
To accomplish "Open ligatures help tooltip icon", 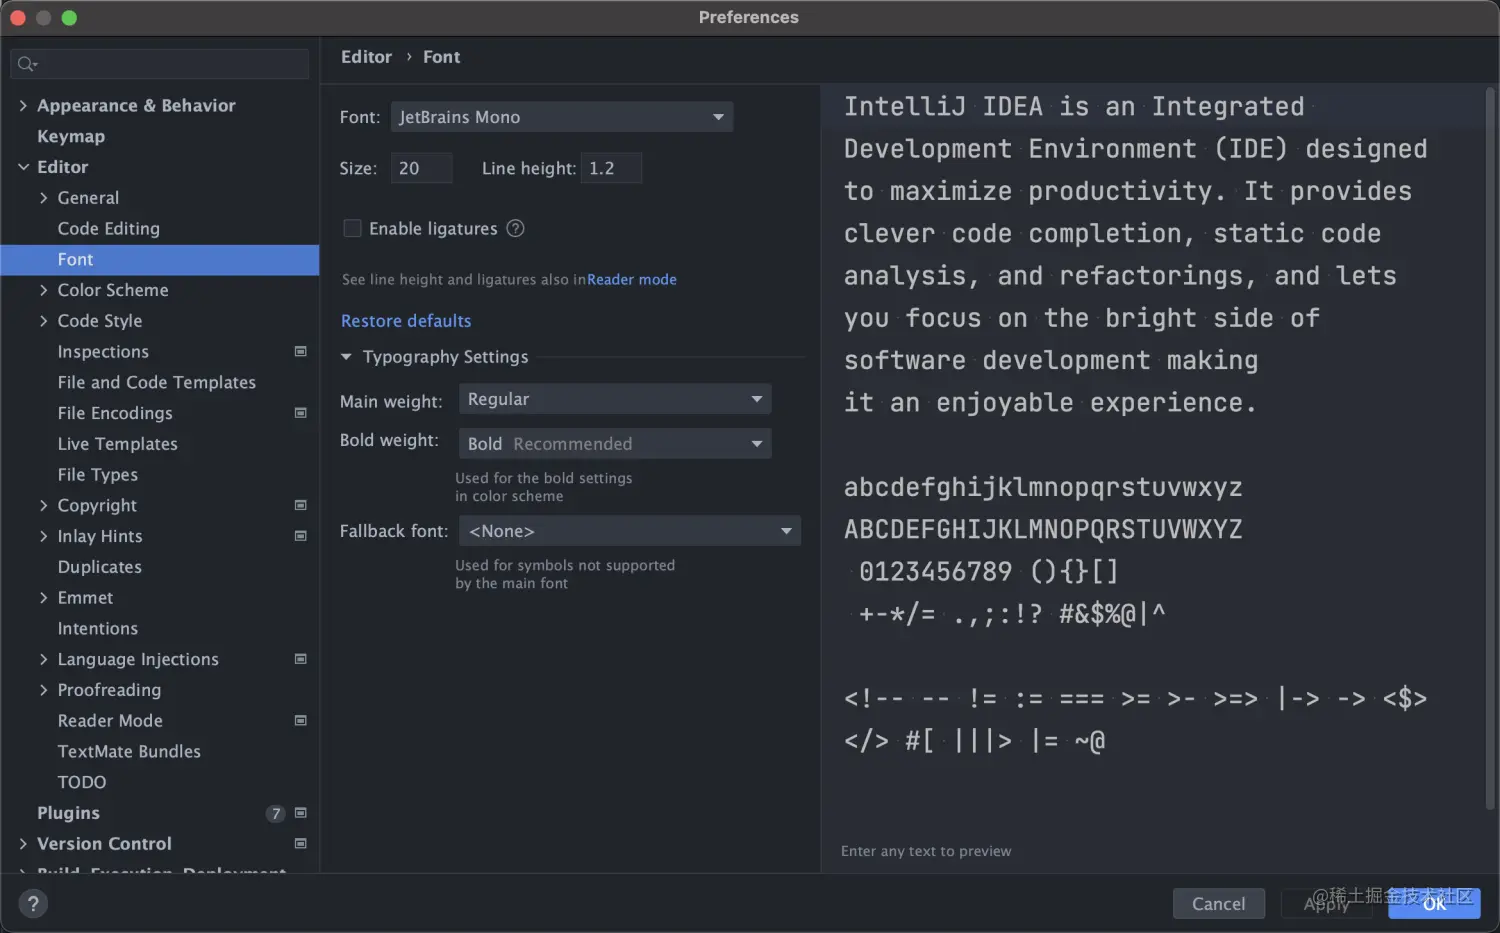I will coord(516,228).
